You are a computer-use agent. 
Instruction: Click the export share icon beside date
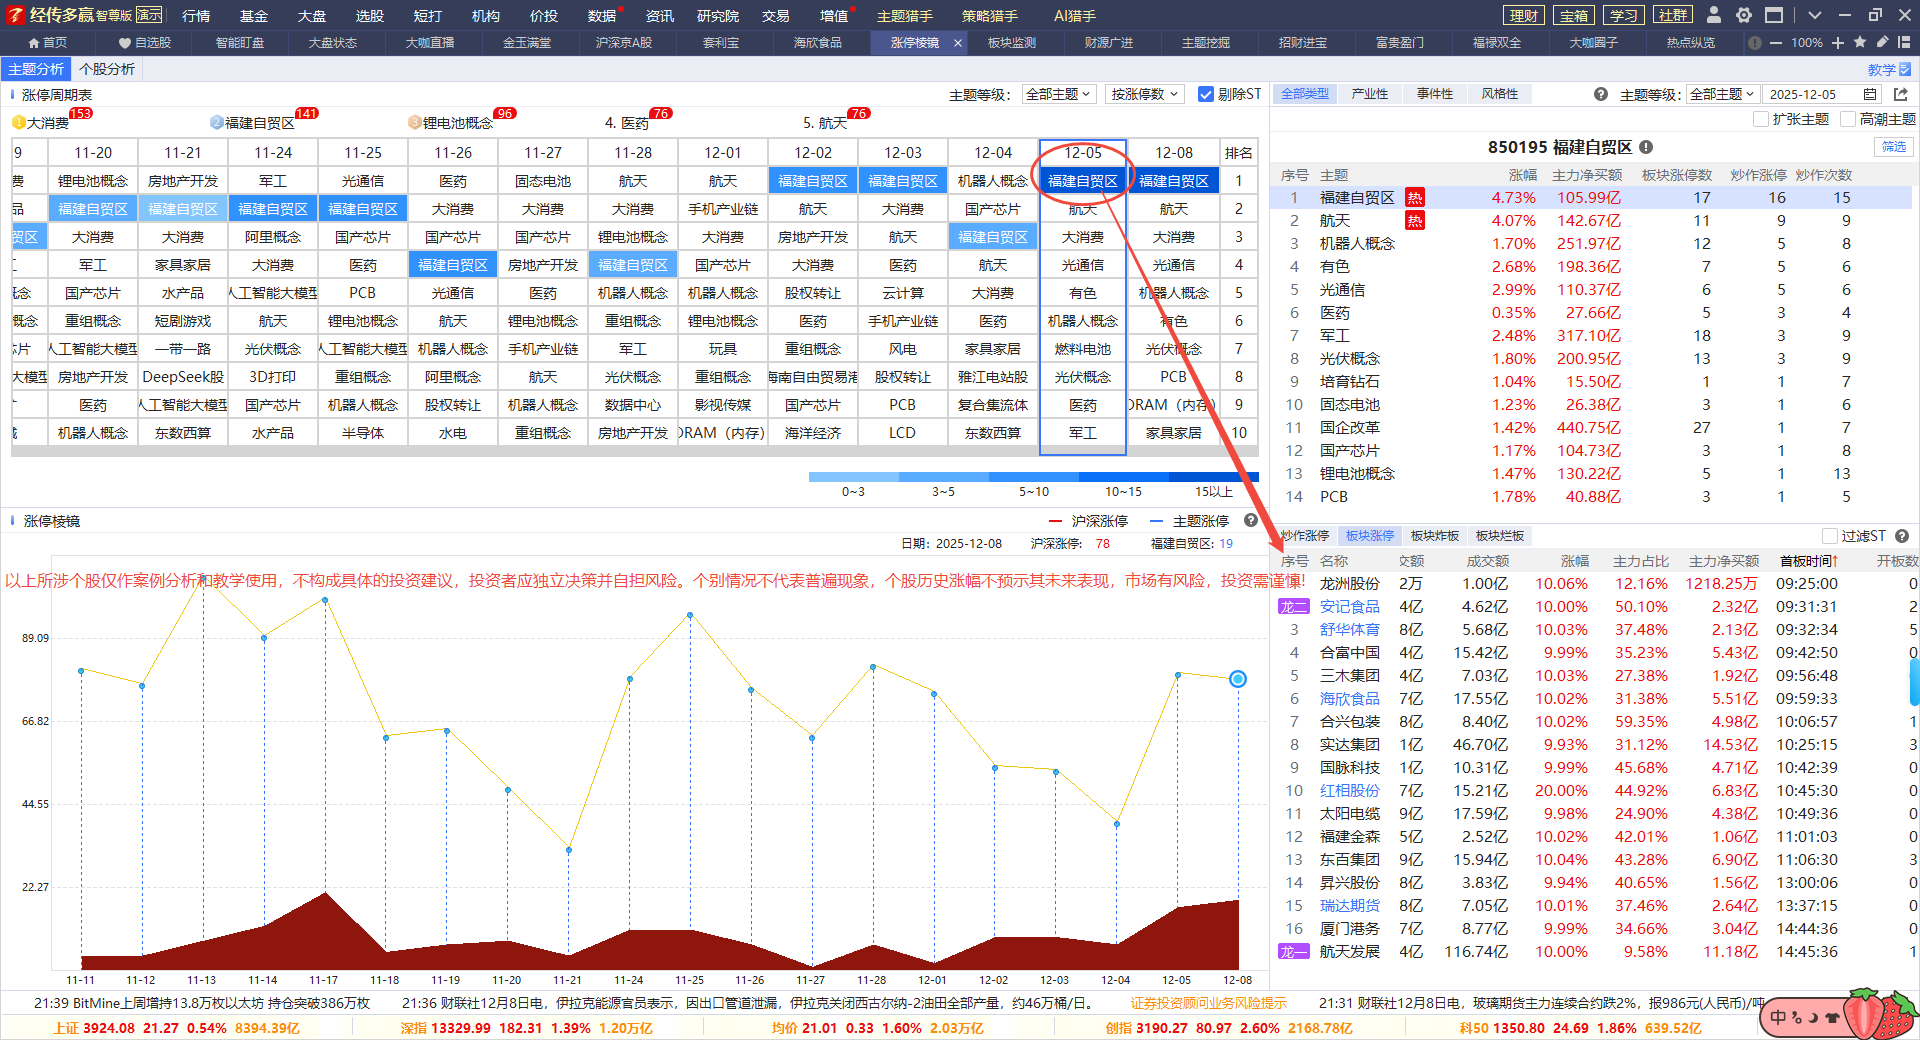(1901, 94)
